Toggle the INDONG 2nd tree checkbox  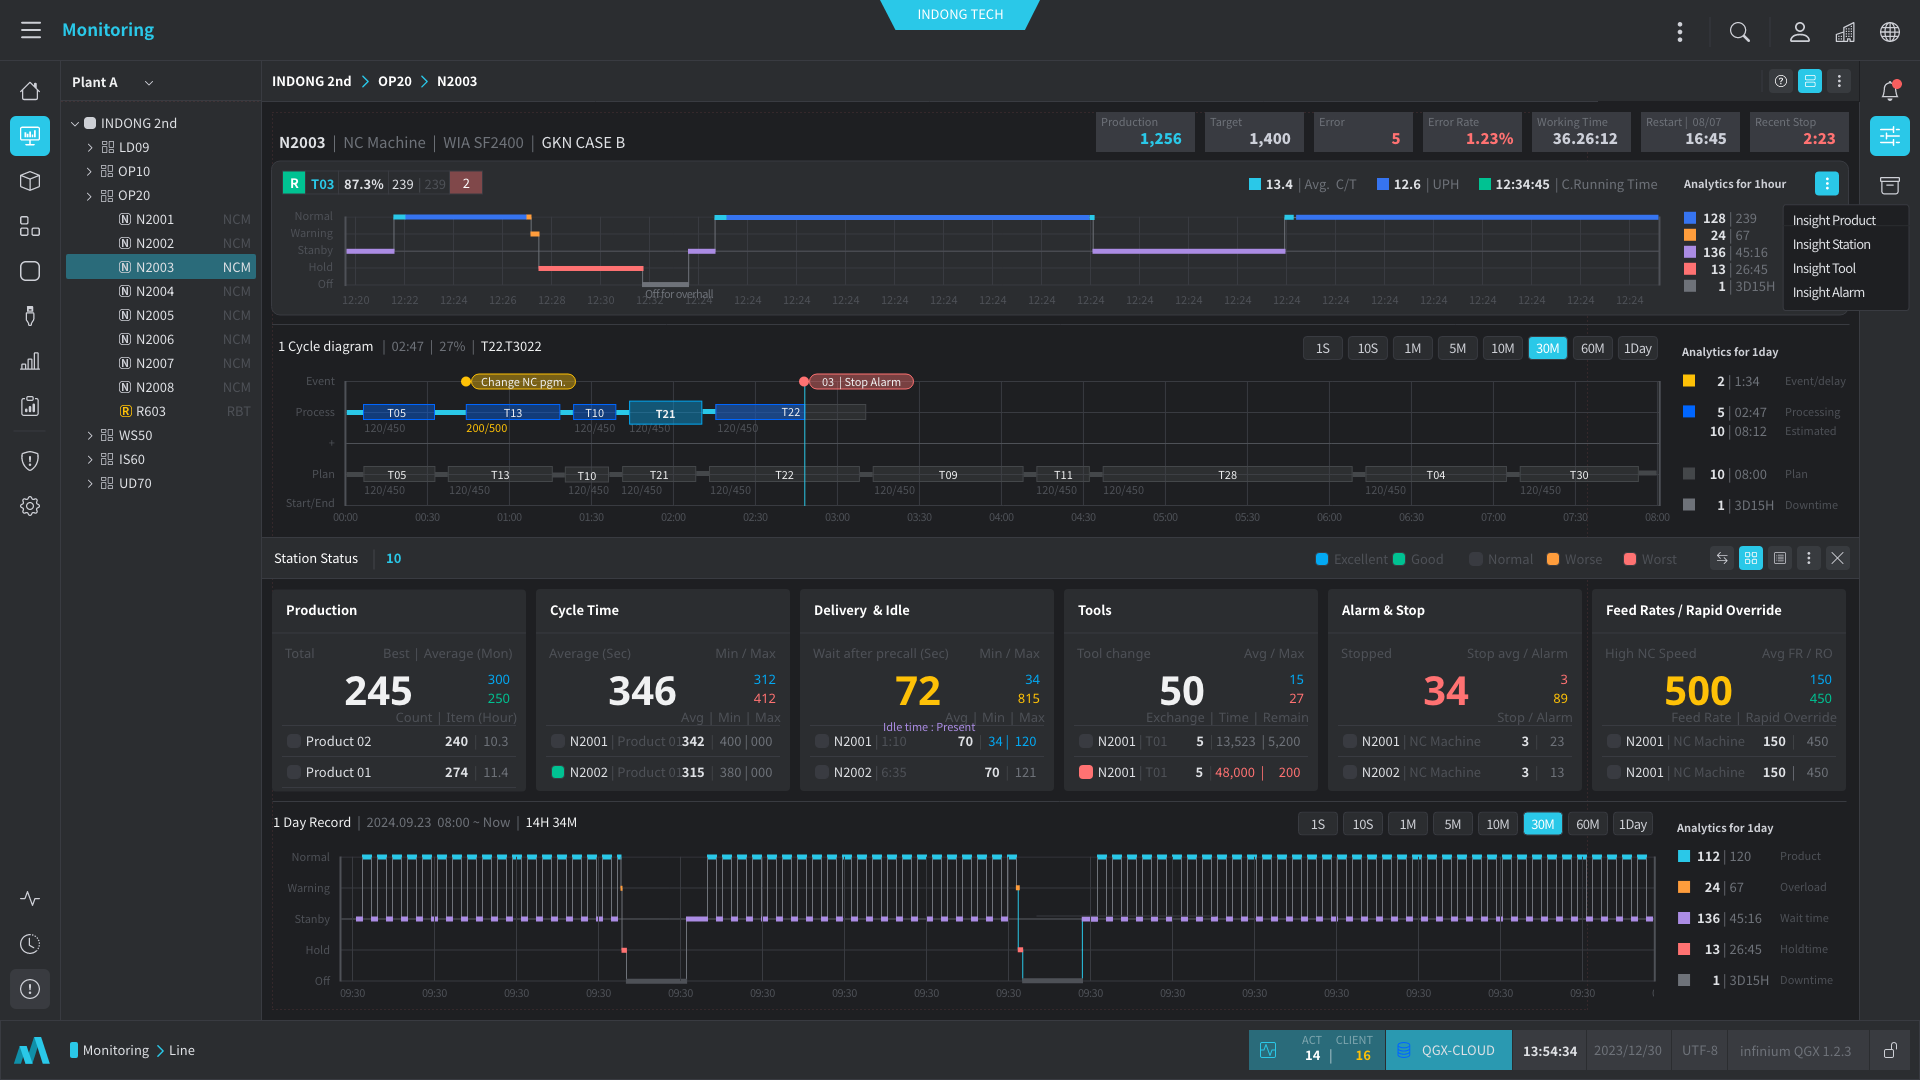point(90,123)
